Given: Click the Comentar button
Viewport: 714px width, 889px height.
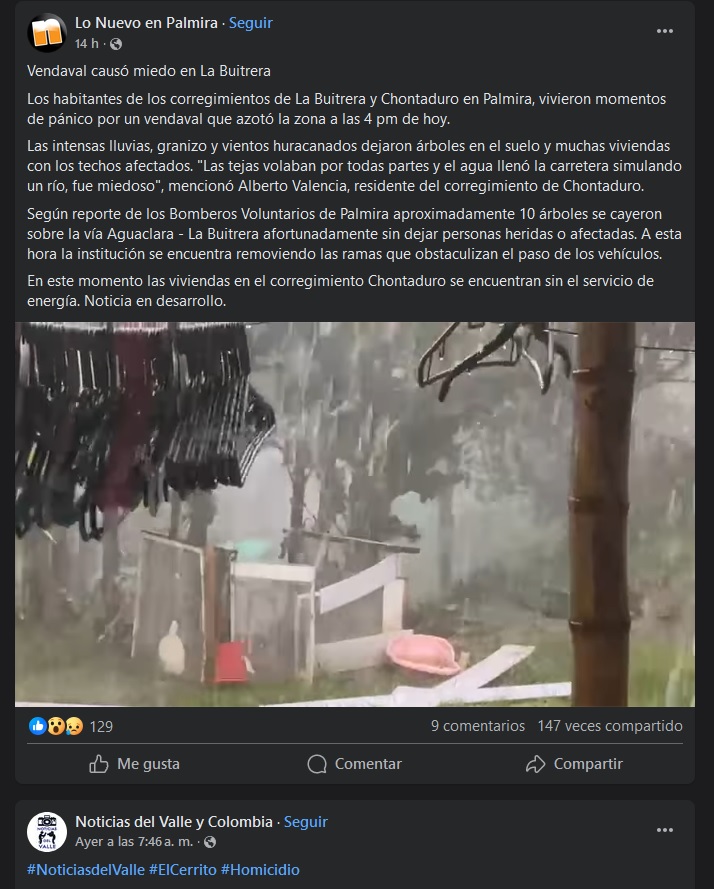Looking at the screenshot, I should tap(354, 764).
